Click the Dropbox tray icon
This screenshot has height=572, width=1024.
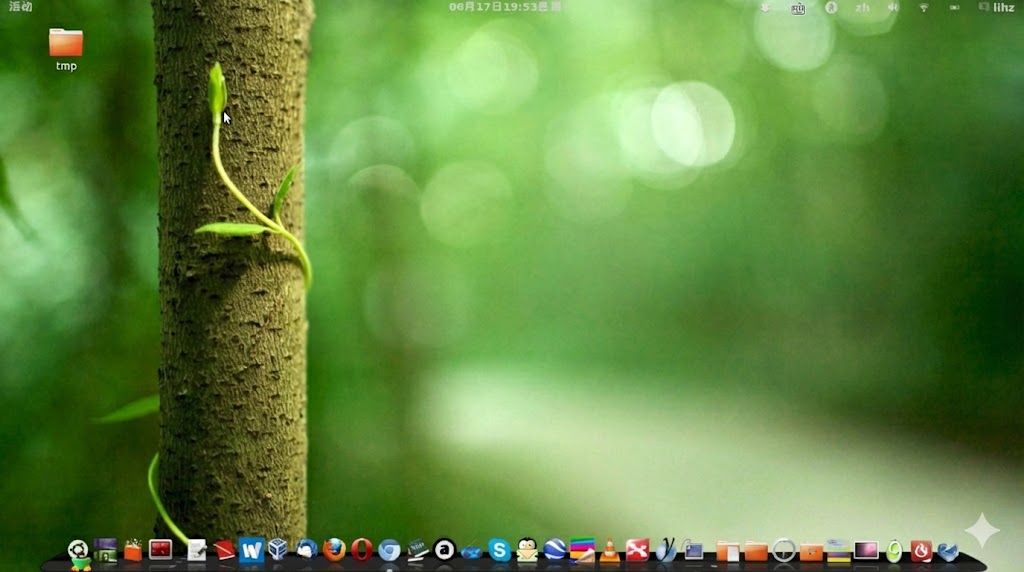(x=765, y=8)
